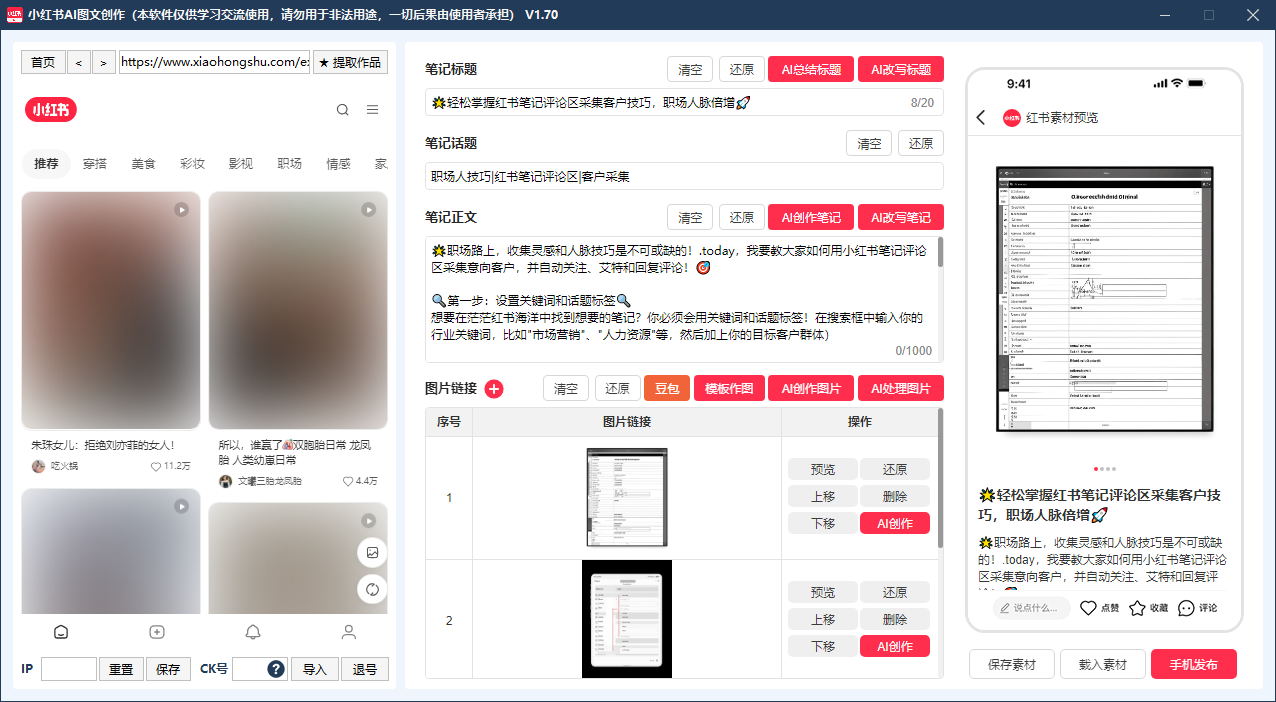This screenshot has height=702, width=1276.
Task: Publish via the 手机发布 button
Action: click(1194, 663)
